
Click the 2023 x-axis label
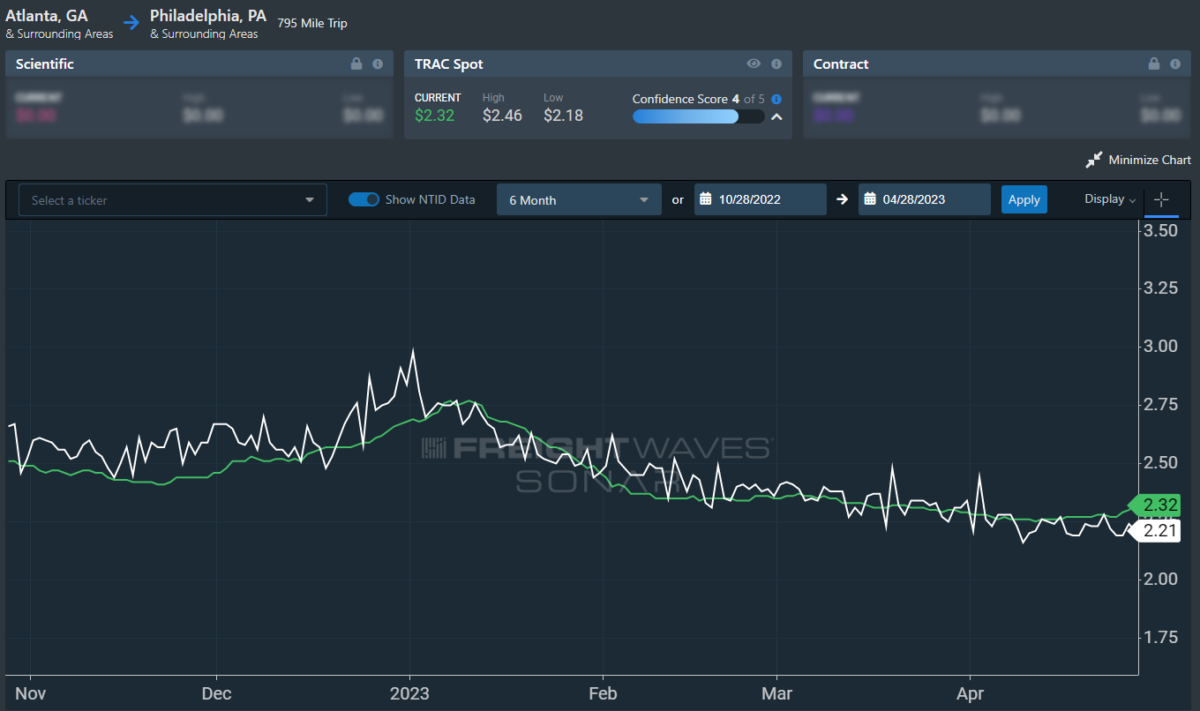click(409, 692)
